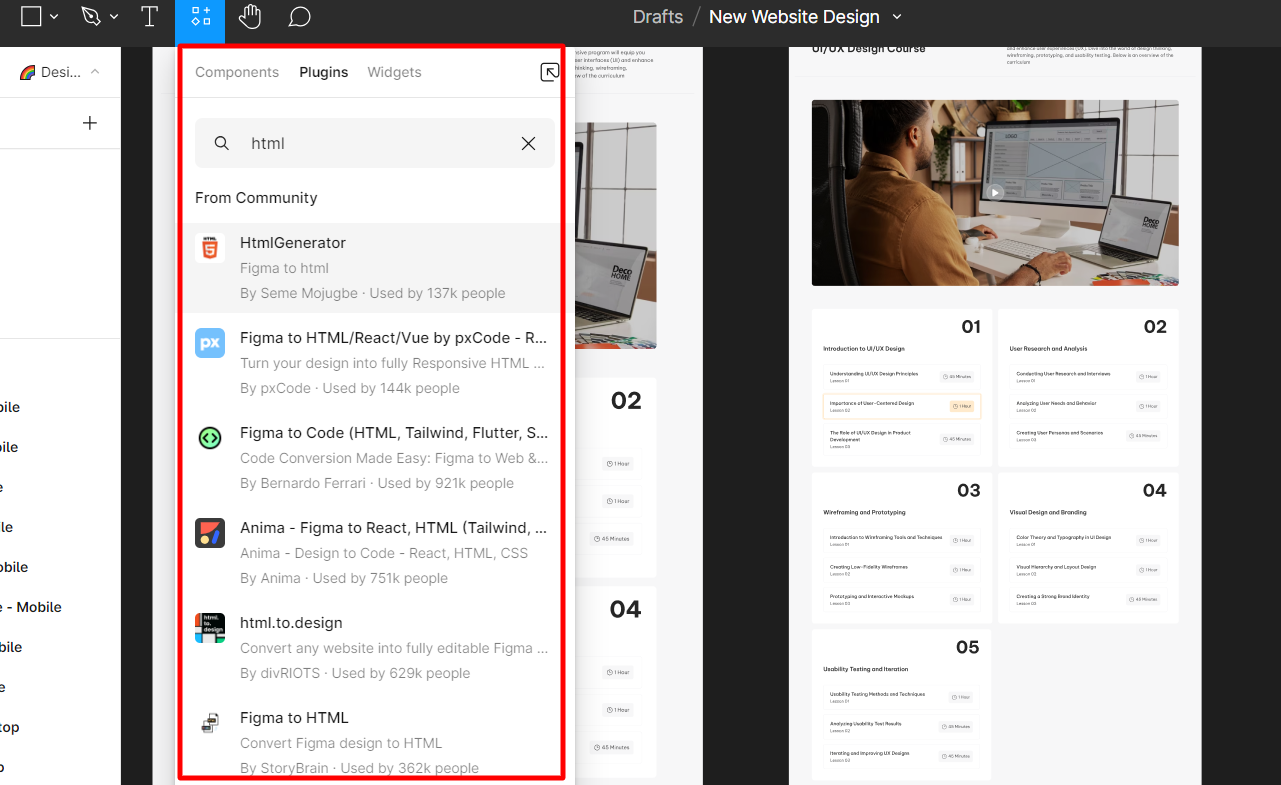
Task: Click the pxCode plugin icon
Action: pos(210,343)
